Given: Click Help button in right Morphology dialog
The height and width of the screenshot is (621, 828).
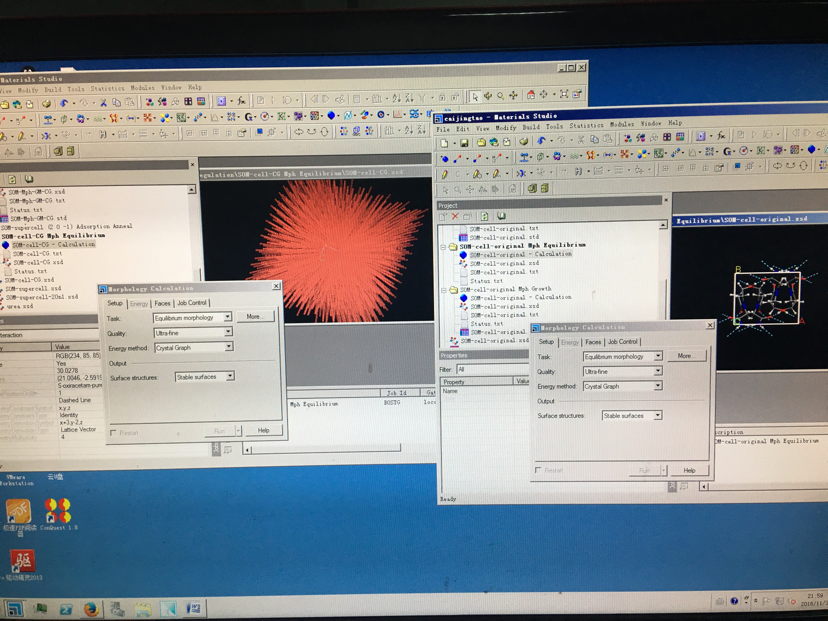Looking at the screenshot, I should (689, 470).
